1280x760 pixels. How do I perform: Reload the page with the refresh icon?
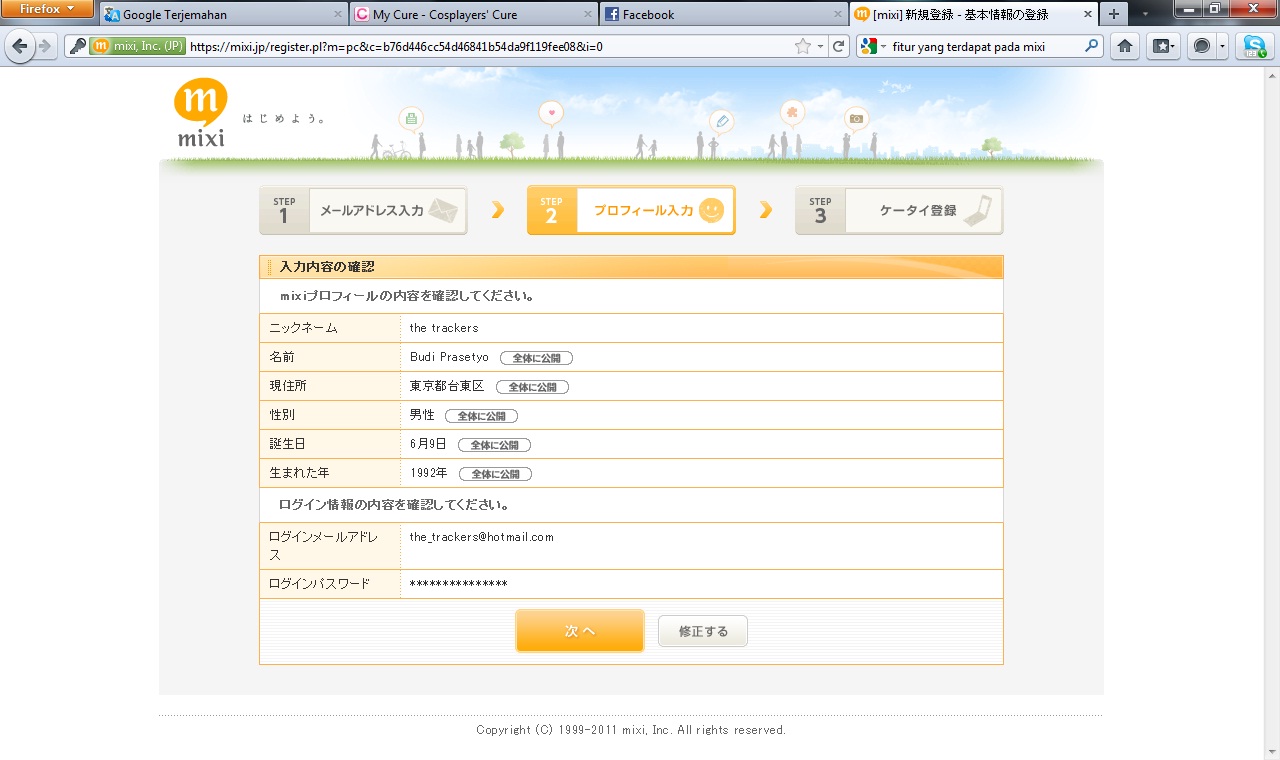click(840, 46)
